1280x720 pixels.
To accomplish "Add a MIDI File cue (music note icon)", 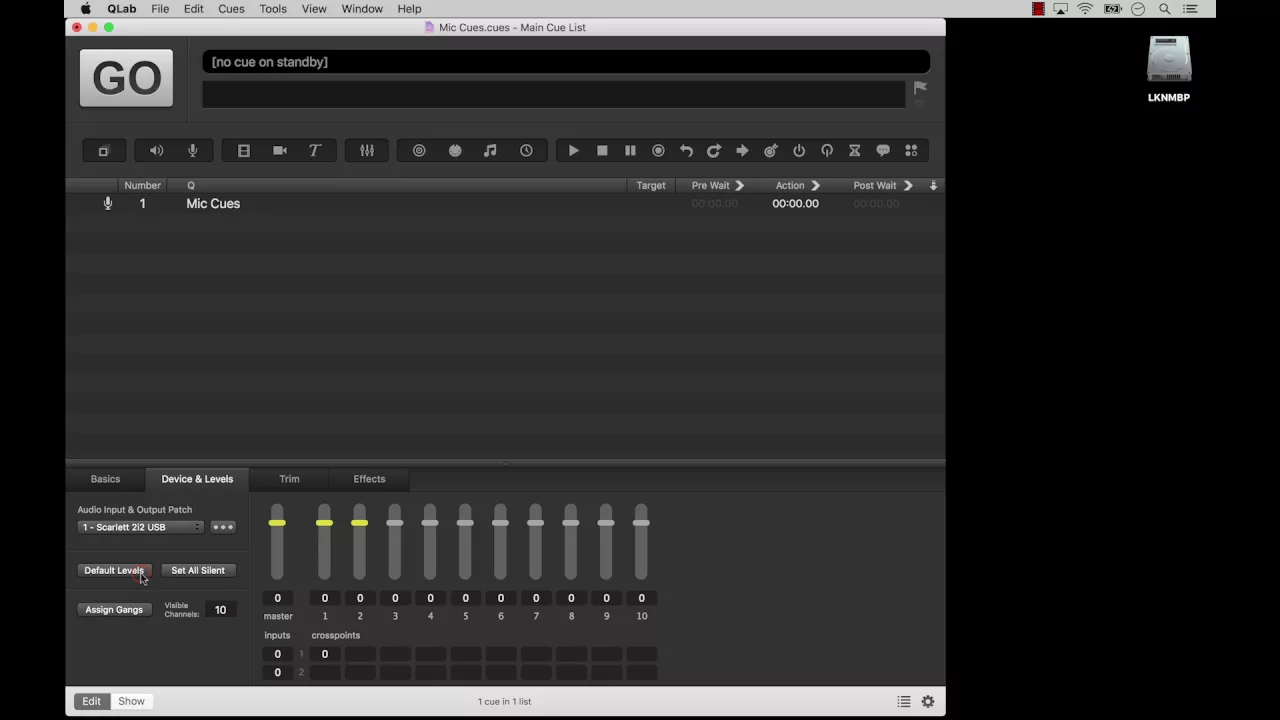I will point(490,151).
